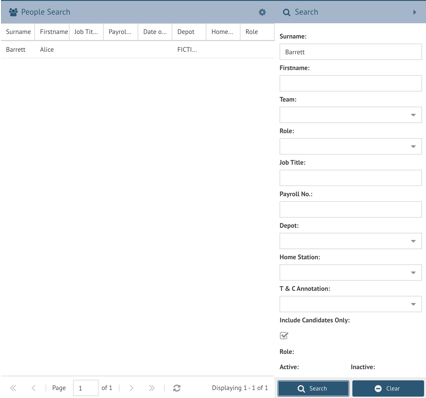The image size is (426, 398).
Task: Click the Search button
Action: [x=313, y=388]
